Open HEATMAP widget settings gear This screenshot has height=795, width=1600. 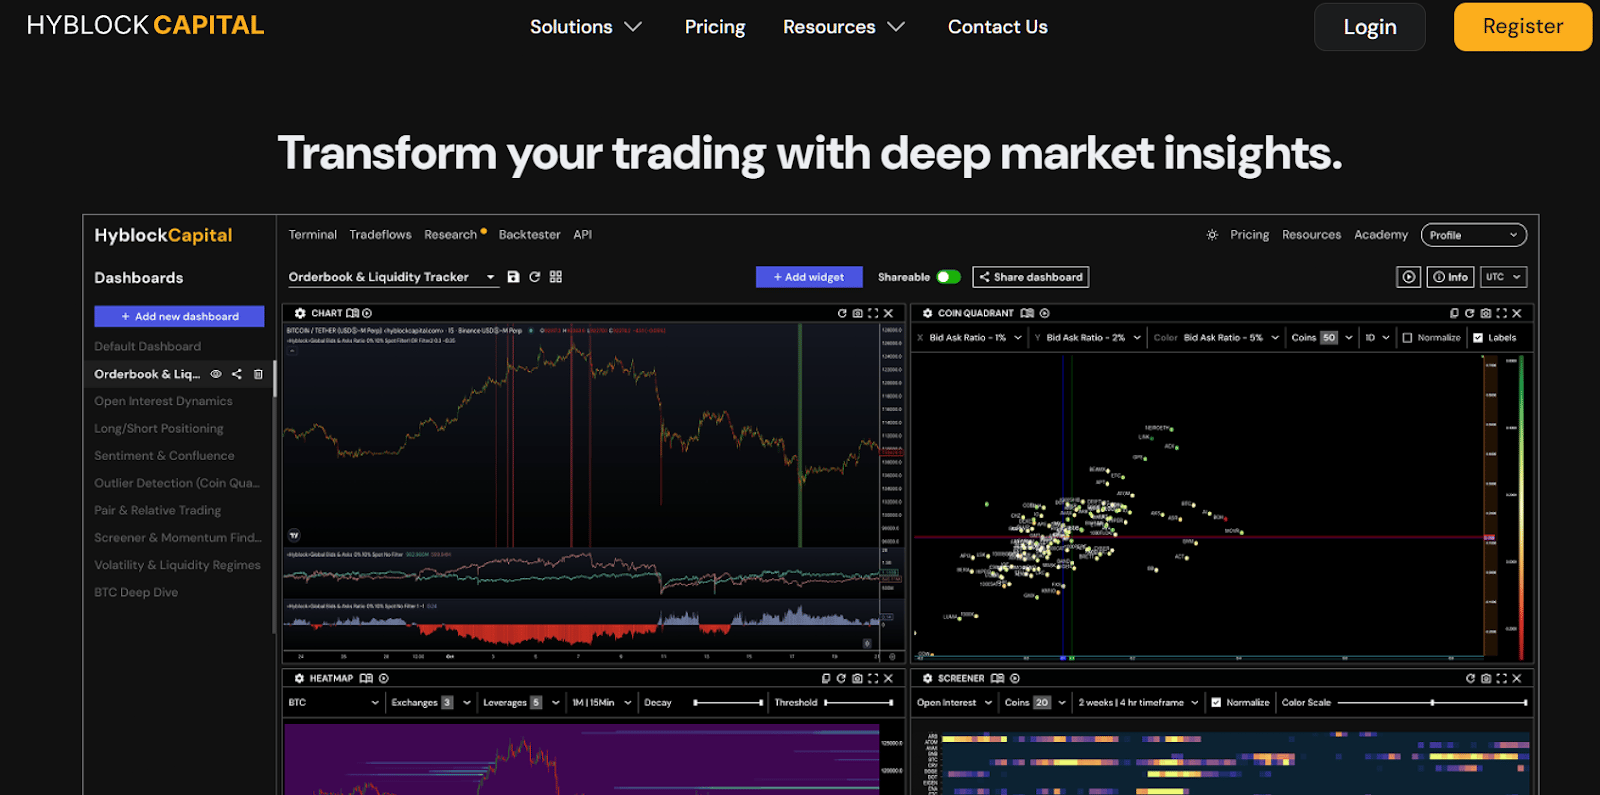(299, 678)
